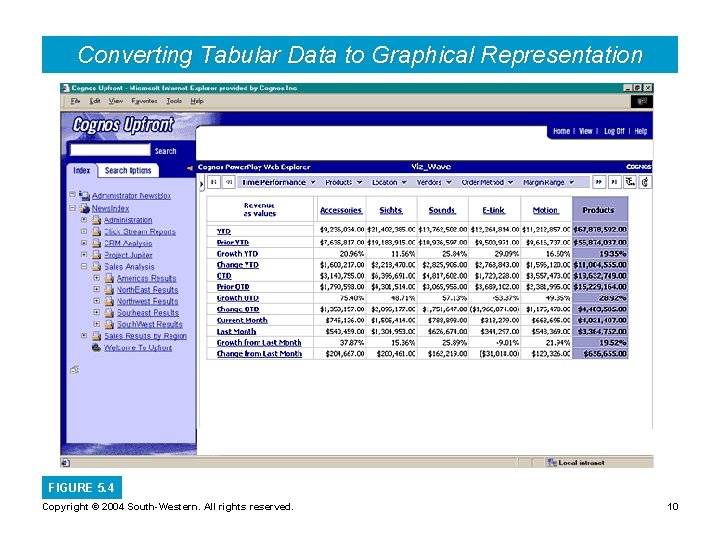Expand the Americas Results node
The height and width of the screenshot is (540, 720).
(96, 277)
